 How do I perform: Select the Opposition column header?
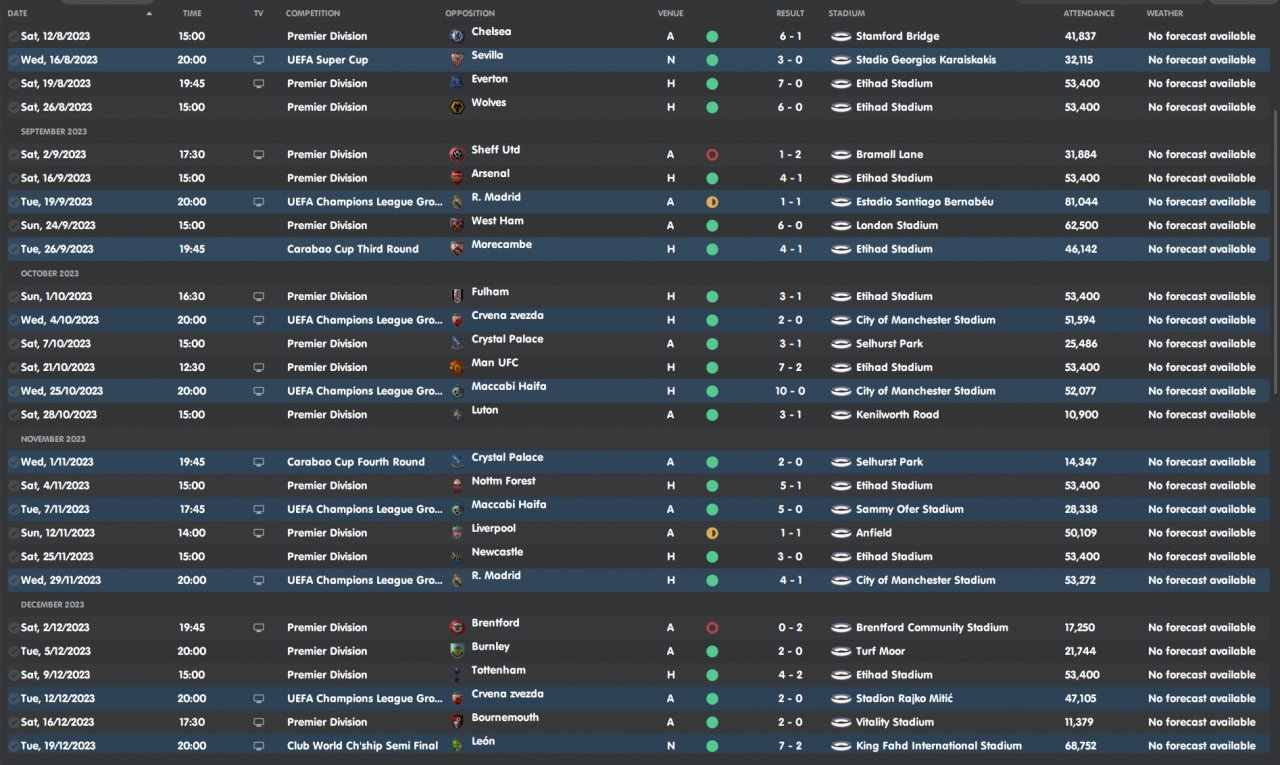[470, 14]
